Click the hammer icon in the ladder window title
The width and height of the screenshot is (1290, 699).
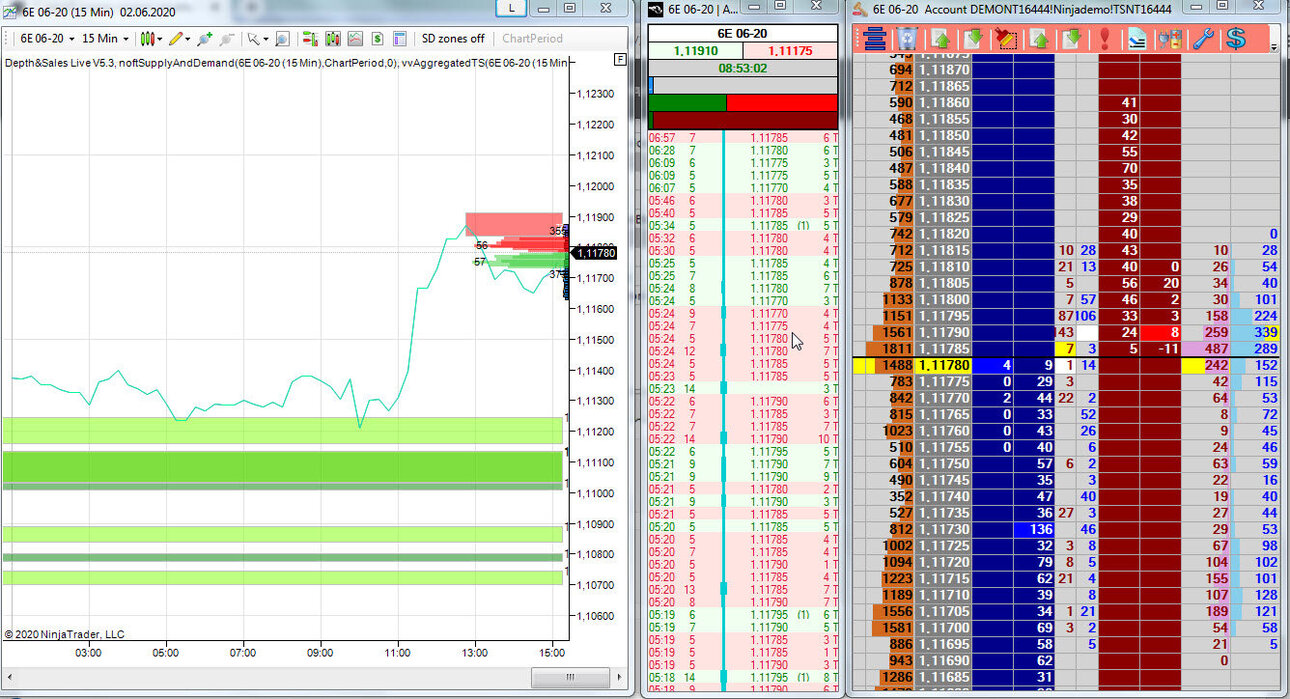click(x=859, y=9)
